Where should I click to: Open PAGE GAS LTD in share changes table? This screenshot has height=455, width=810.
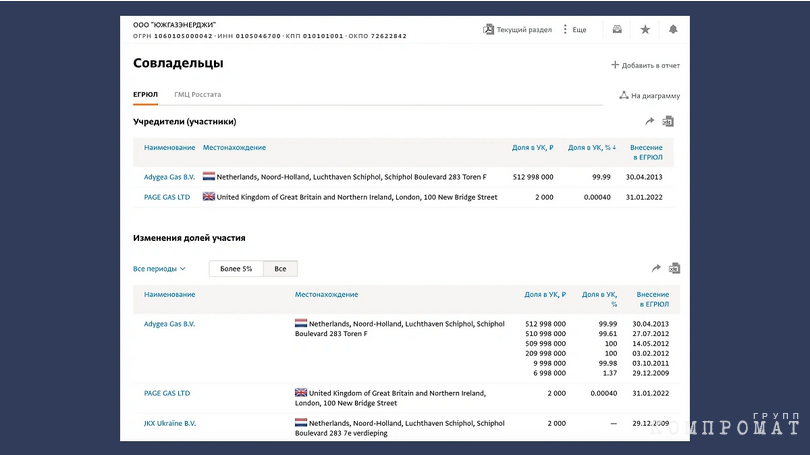(167, 393)
